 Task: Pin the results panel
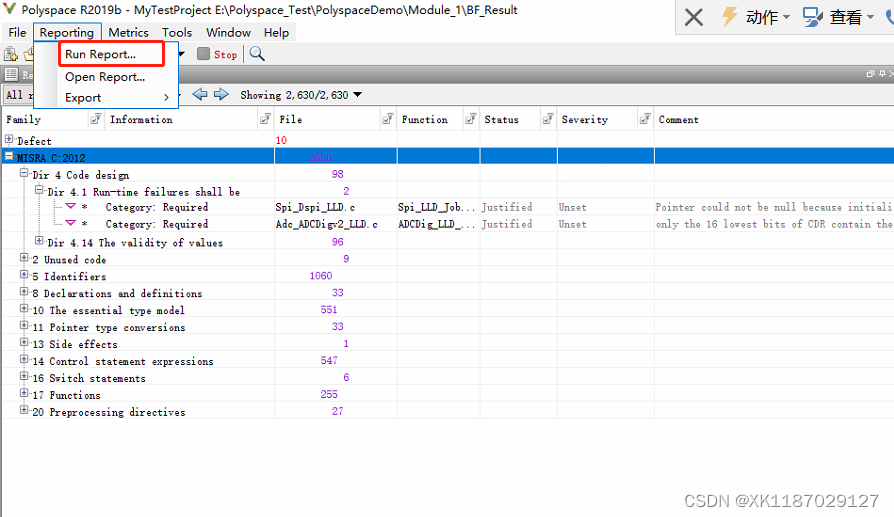(x=881, y=74)
